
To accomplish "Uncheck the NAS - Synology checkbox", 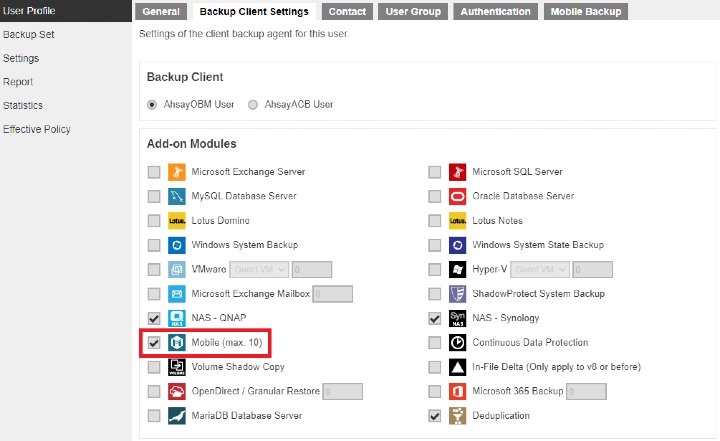I will click(x=434, y=318).
